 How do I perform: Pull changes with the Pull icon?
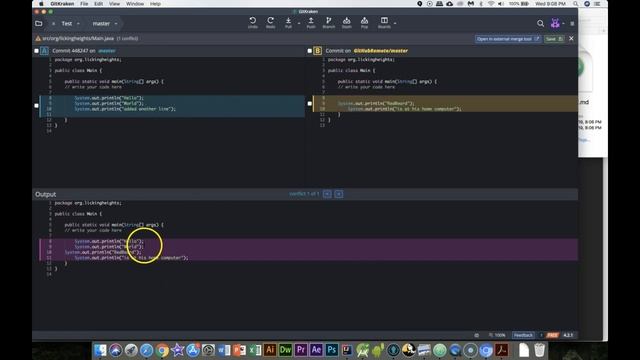point(288,22)
